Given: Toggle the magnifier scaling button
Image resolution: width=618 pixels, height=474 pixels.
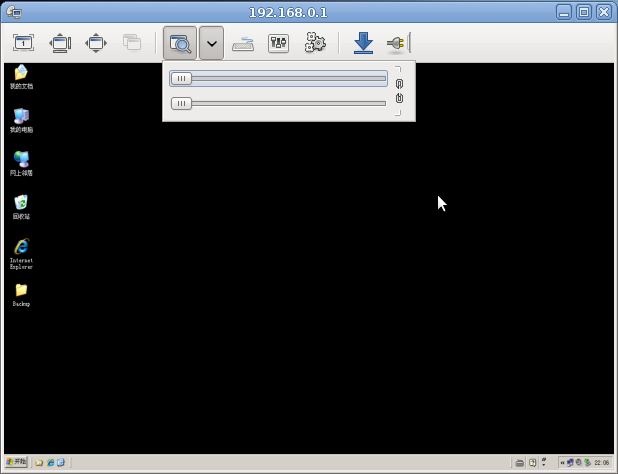Looking at the screenshot, I should (x=180, y=43).
